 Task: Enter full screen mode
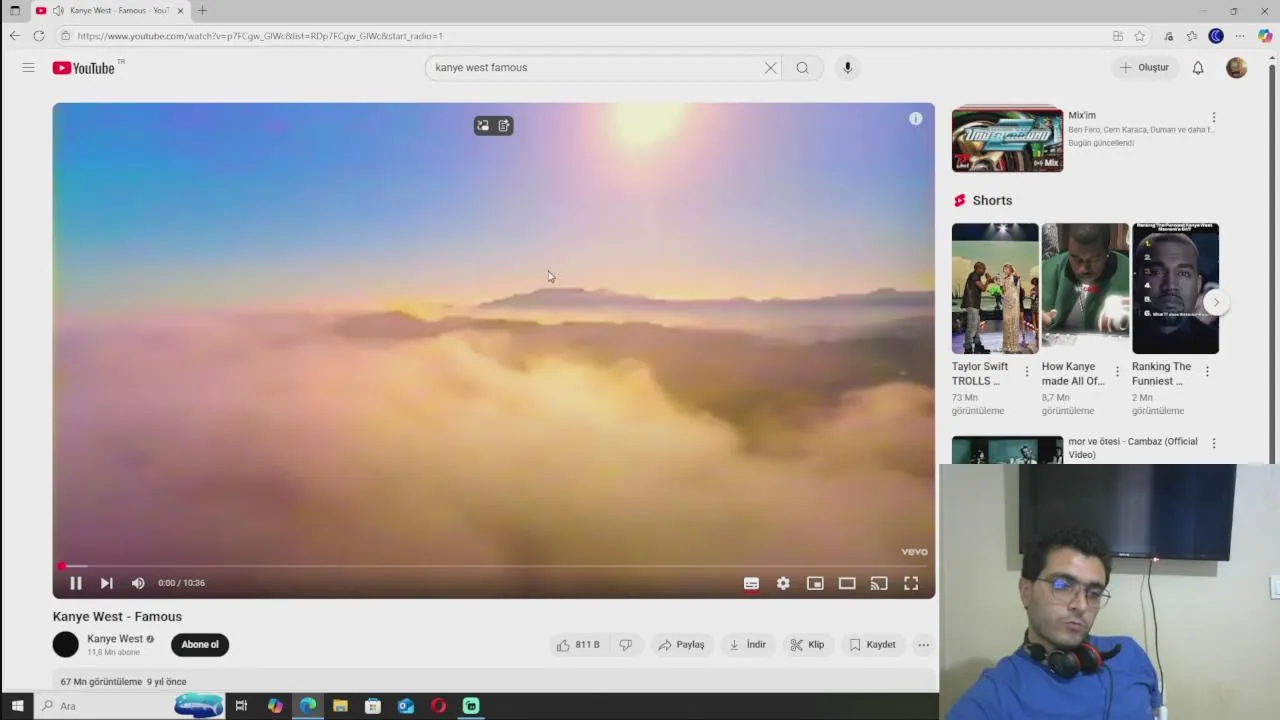click(911, 583)
